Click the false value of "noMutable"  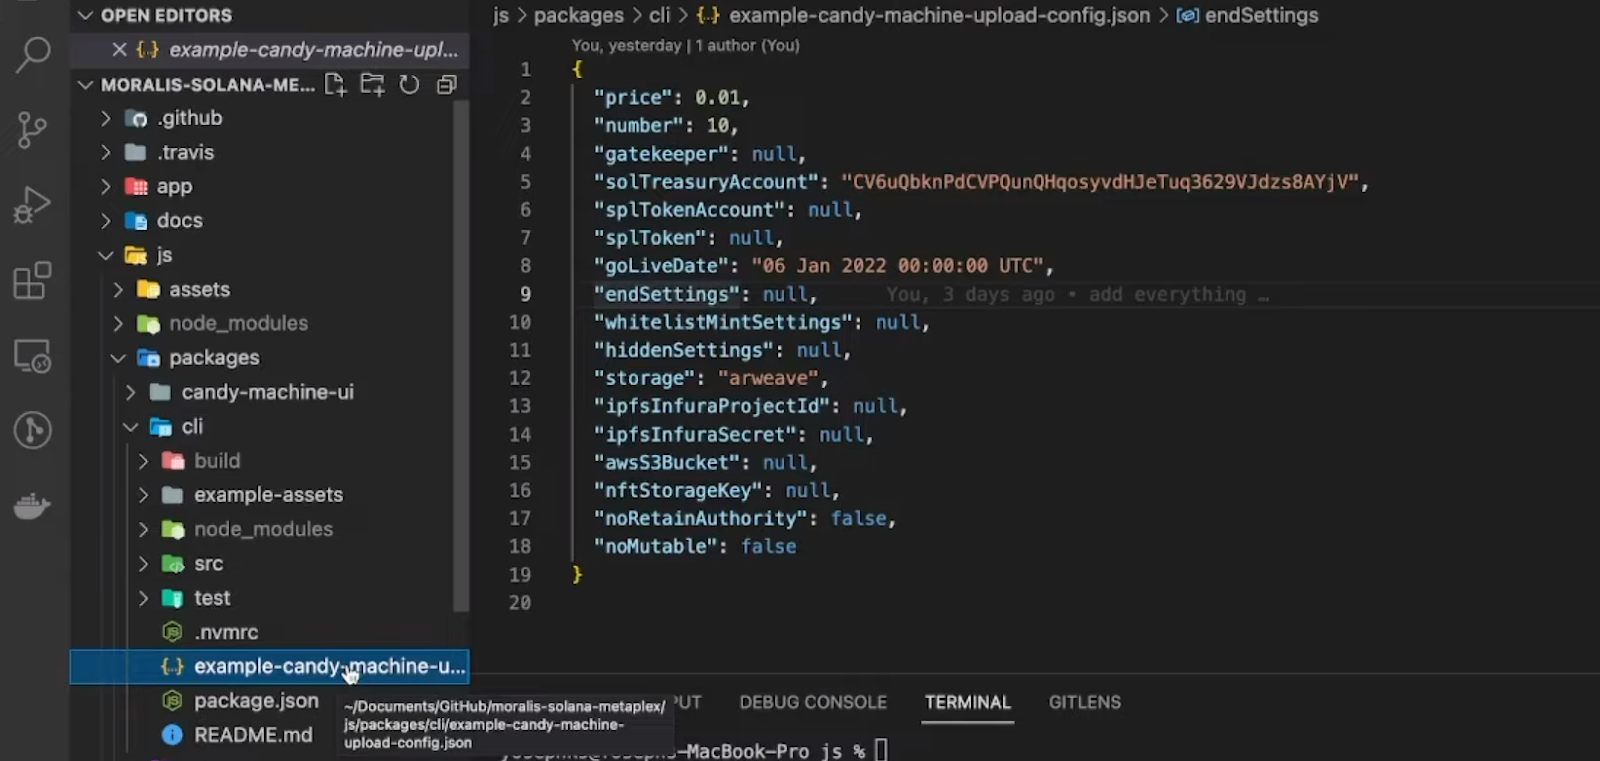pyautogui.click(x=769, y=546)
